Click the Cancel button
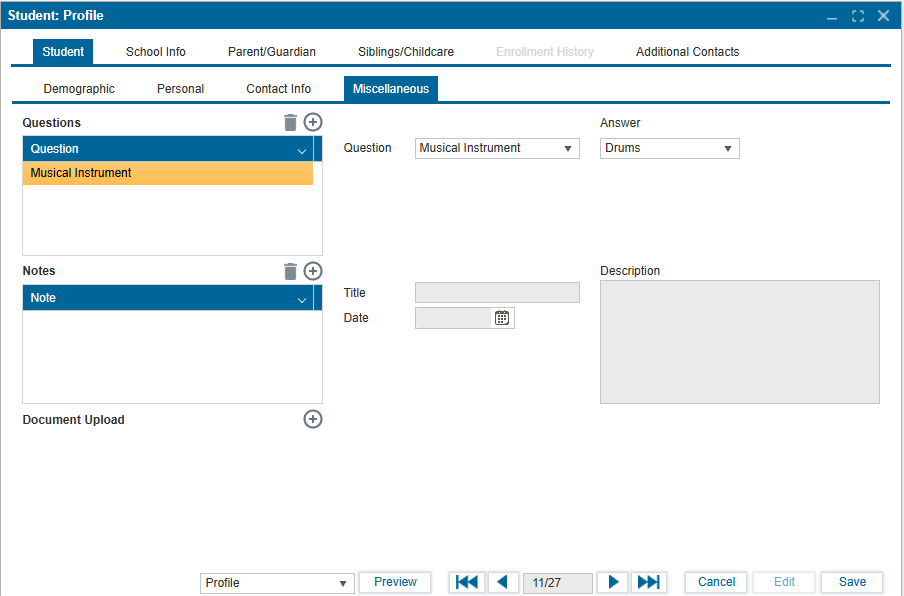Screen dimensions: 904x596 [x=716, y=582]
